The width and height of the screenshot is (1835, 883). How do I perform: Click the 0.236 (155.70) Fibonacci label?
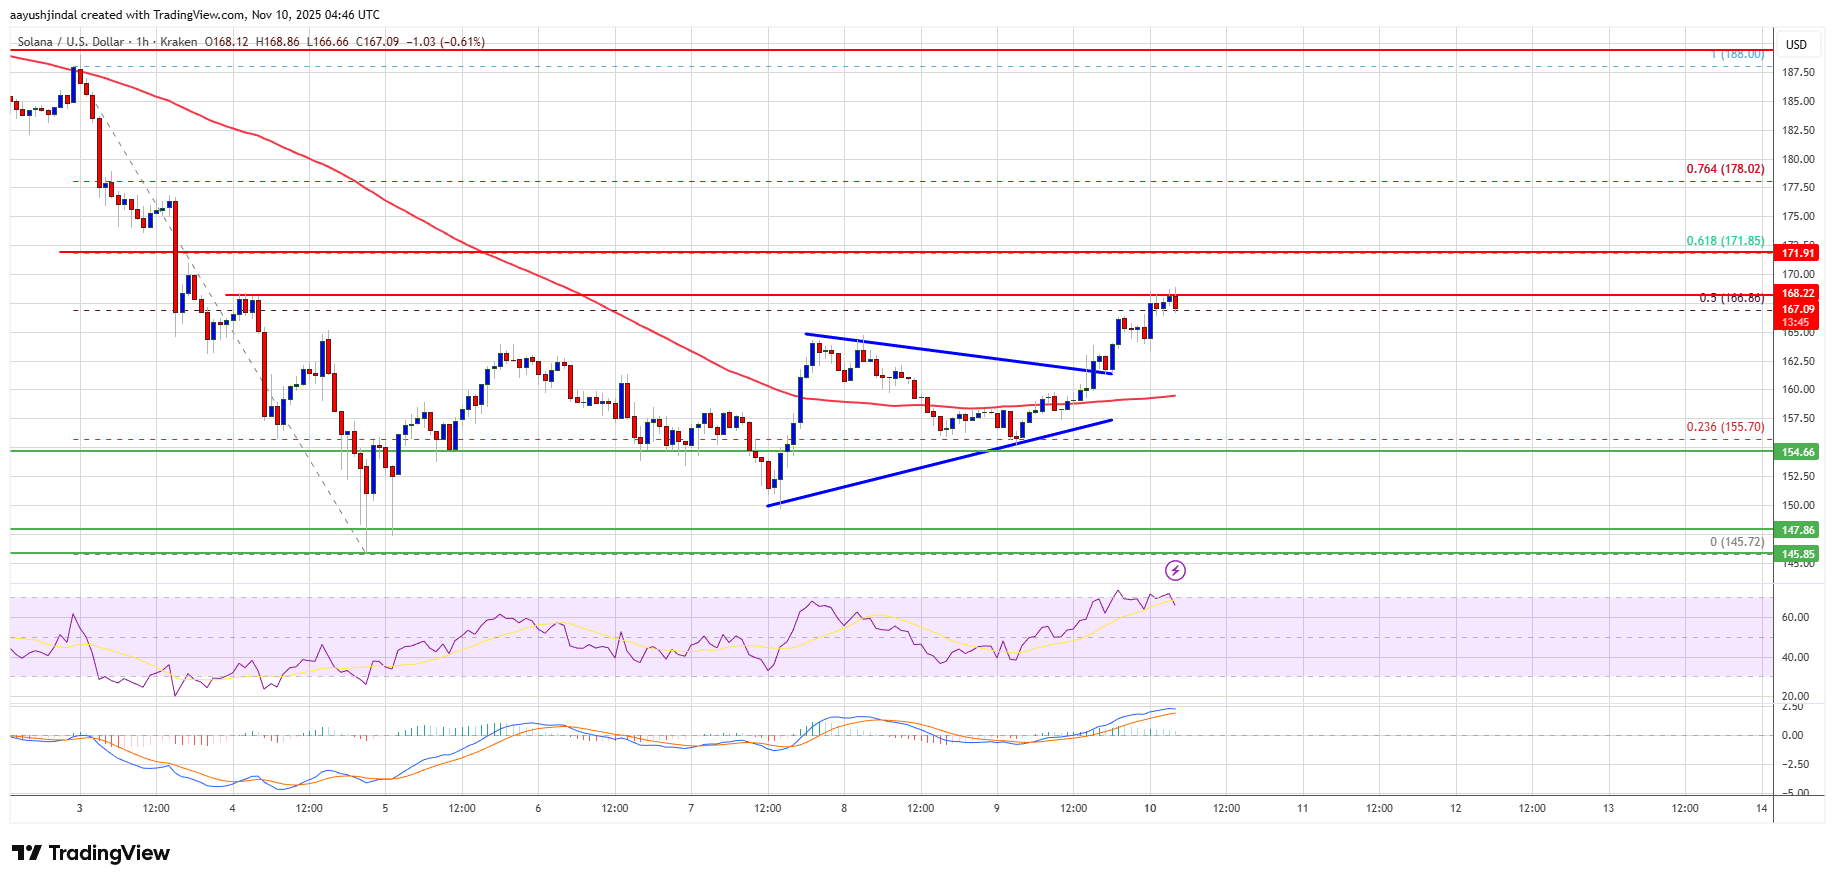click(x=1725, y=427)
